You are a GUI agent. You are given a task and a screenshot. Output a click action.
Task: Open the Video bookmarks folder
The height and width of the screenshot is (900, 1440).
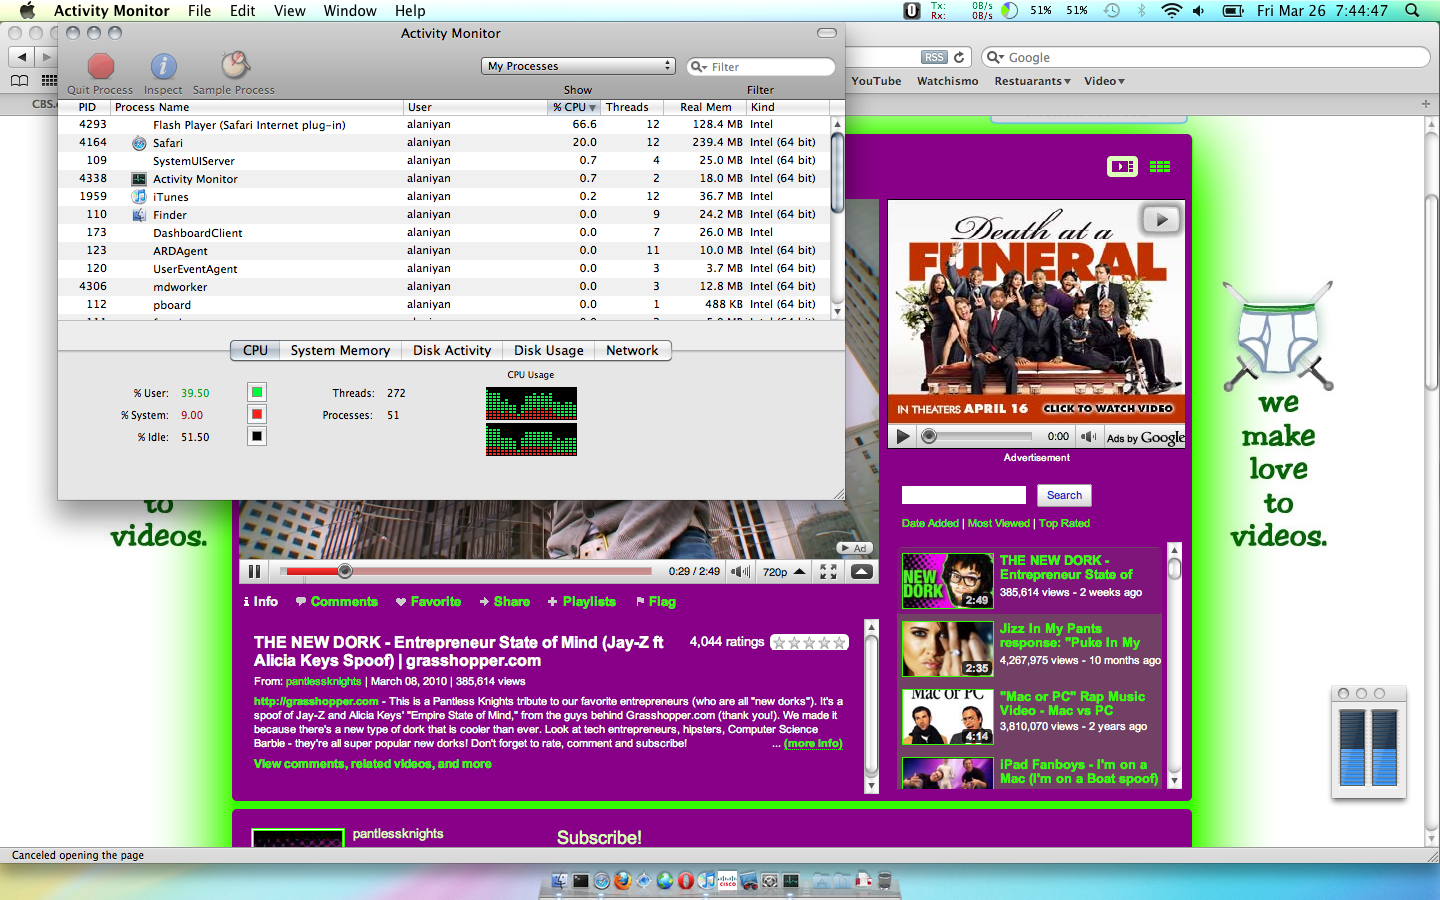pos(1104,81)
